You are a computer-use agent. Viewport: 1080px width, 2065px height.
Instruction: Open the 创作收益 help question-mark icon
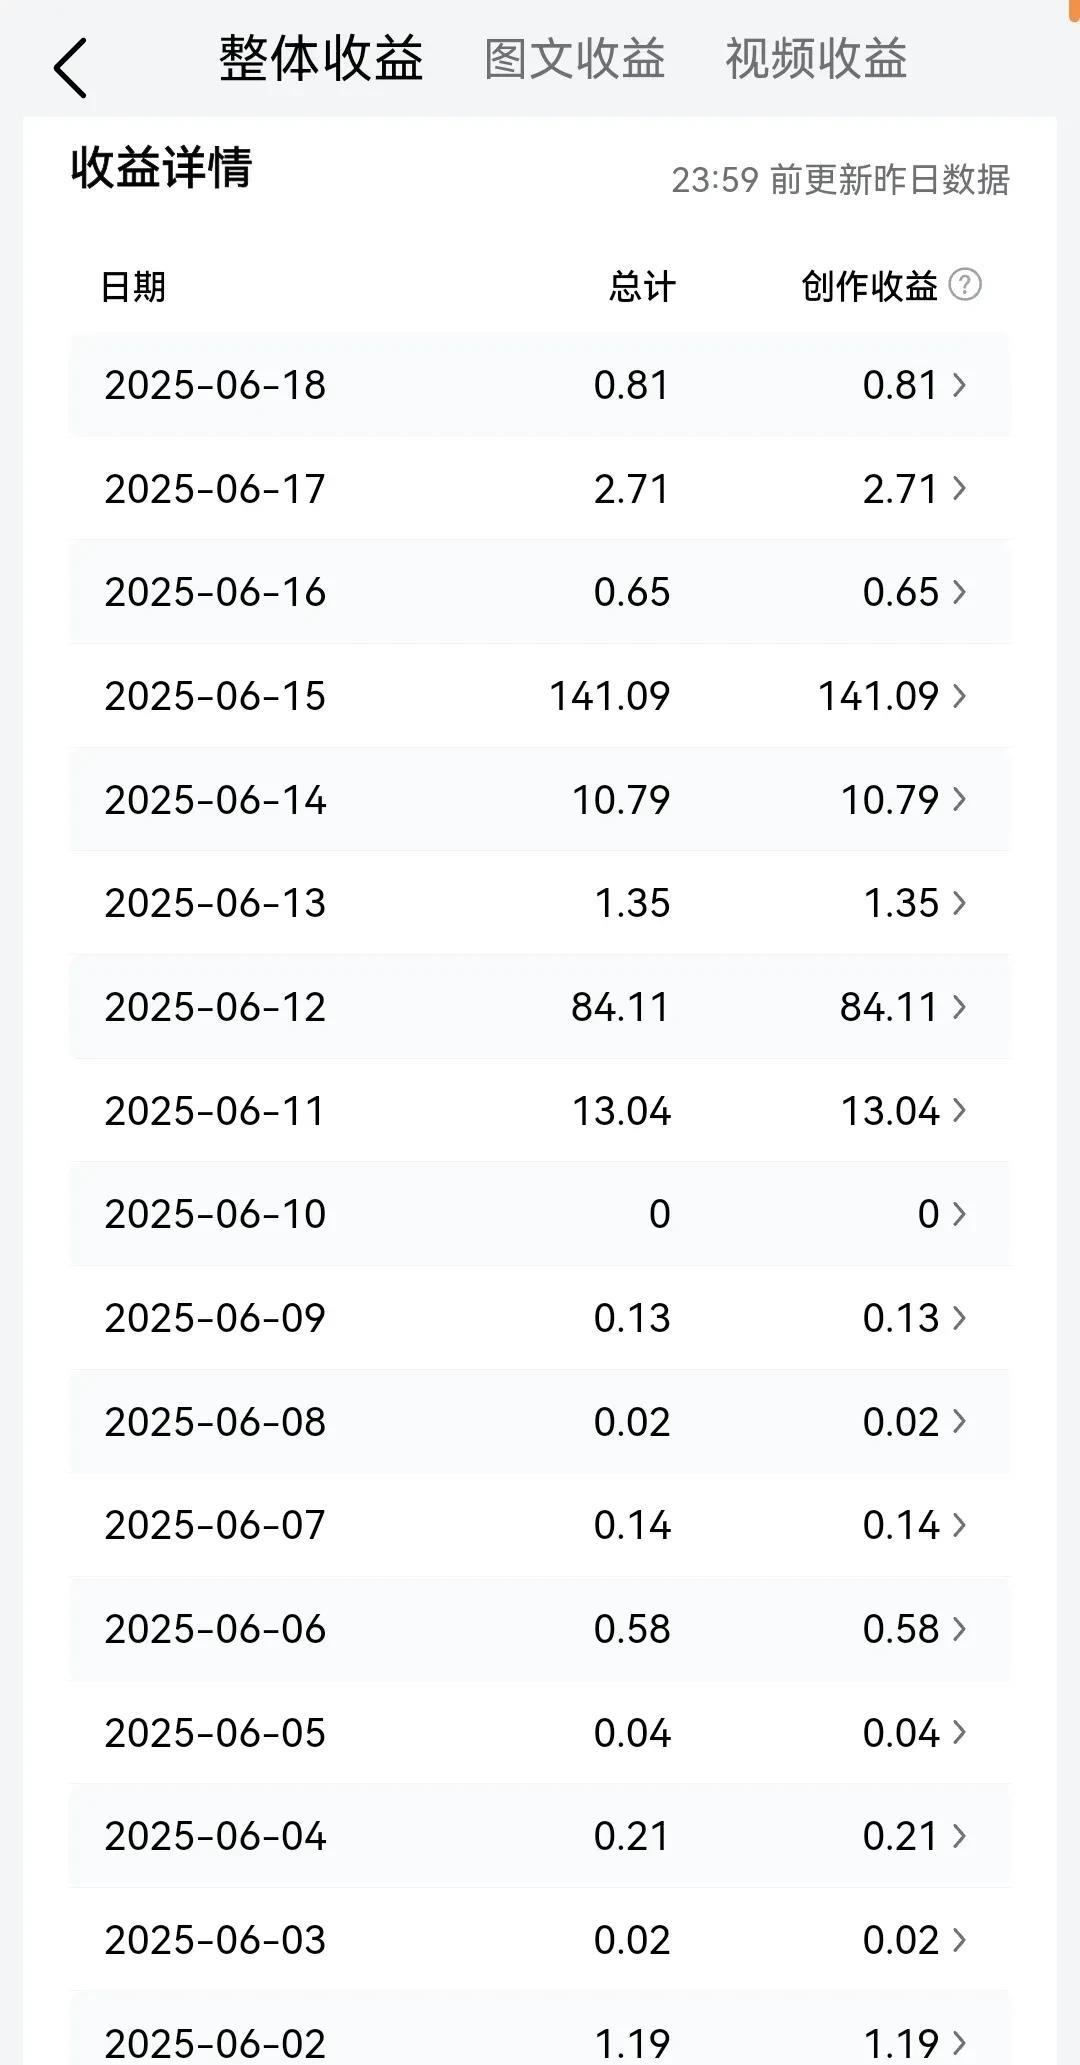(x=965, y=285)
